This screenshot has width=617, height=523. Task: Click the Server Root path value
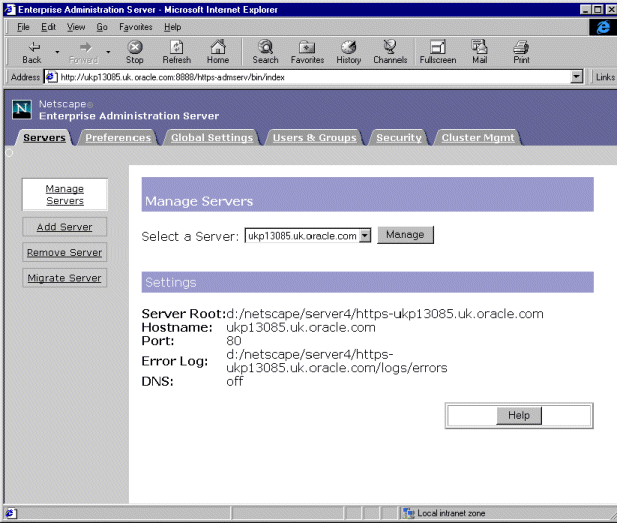point(384,314)
